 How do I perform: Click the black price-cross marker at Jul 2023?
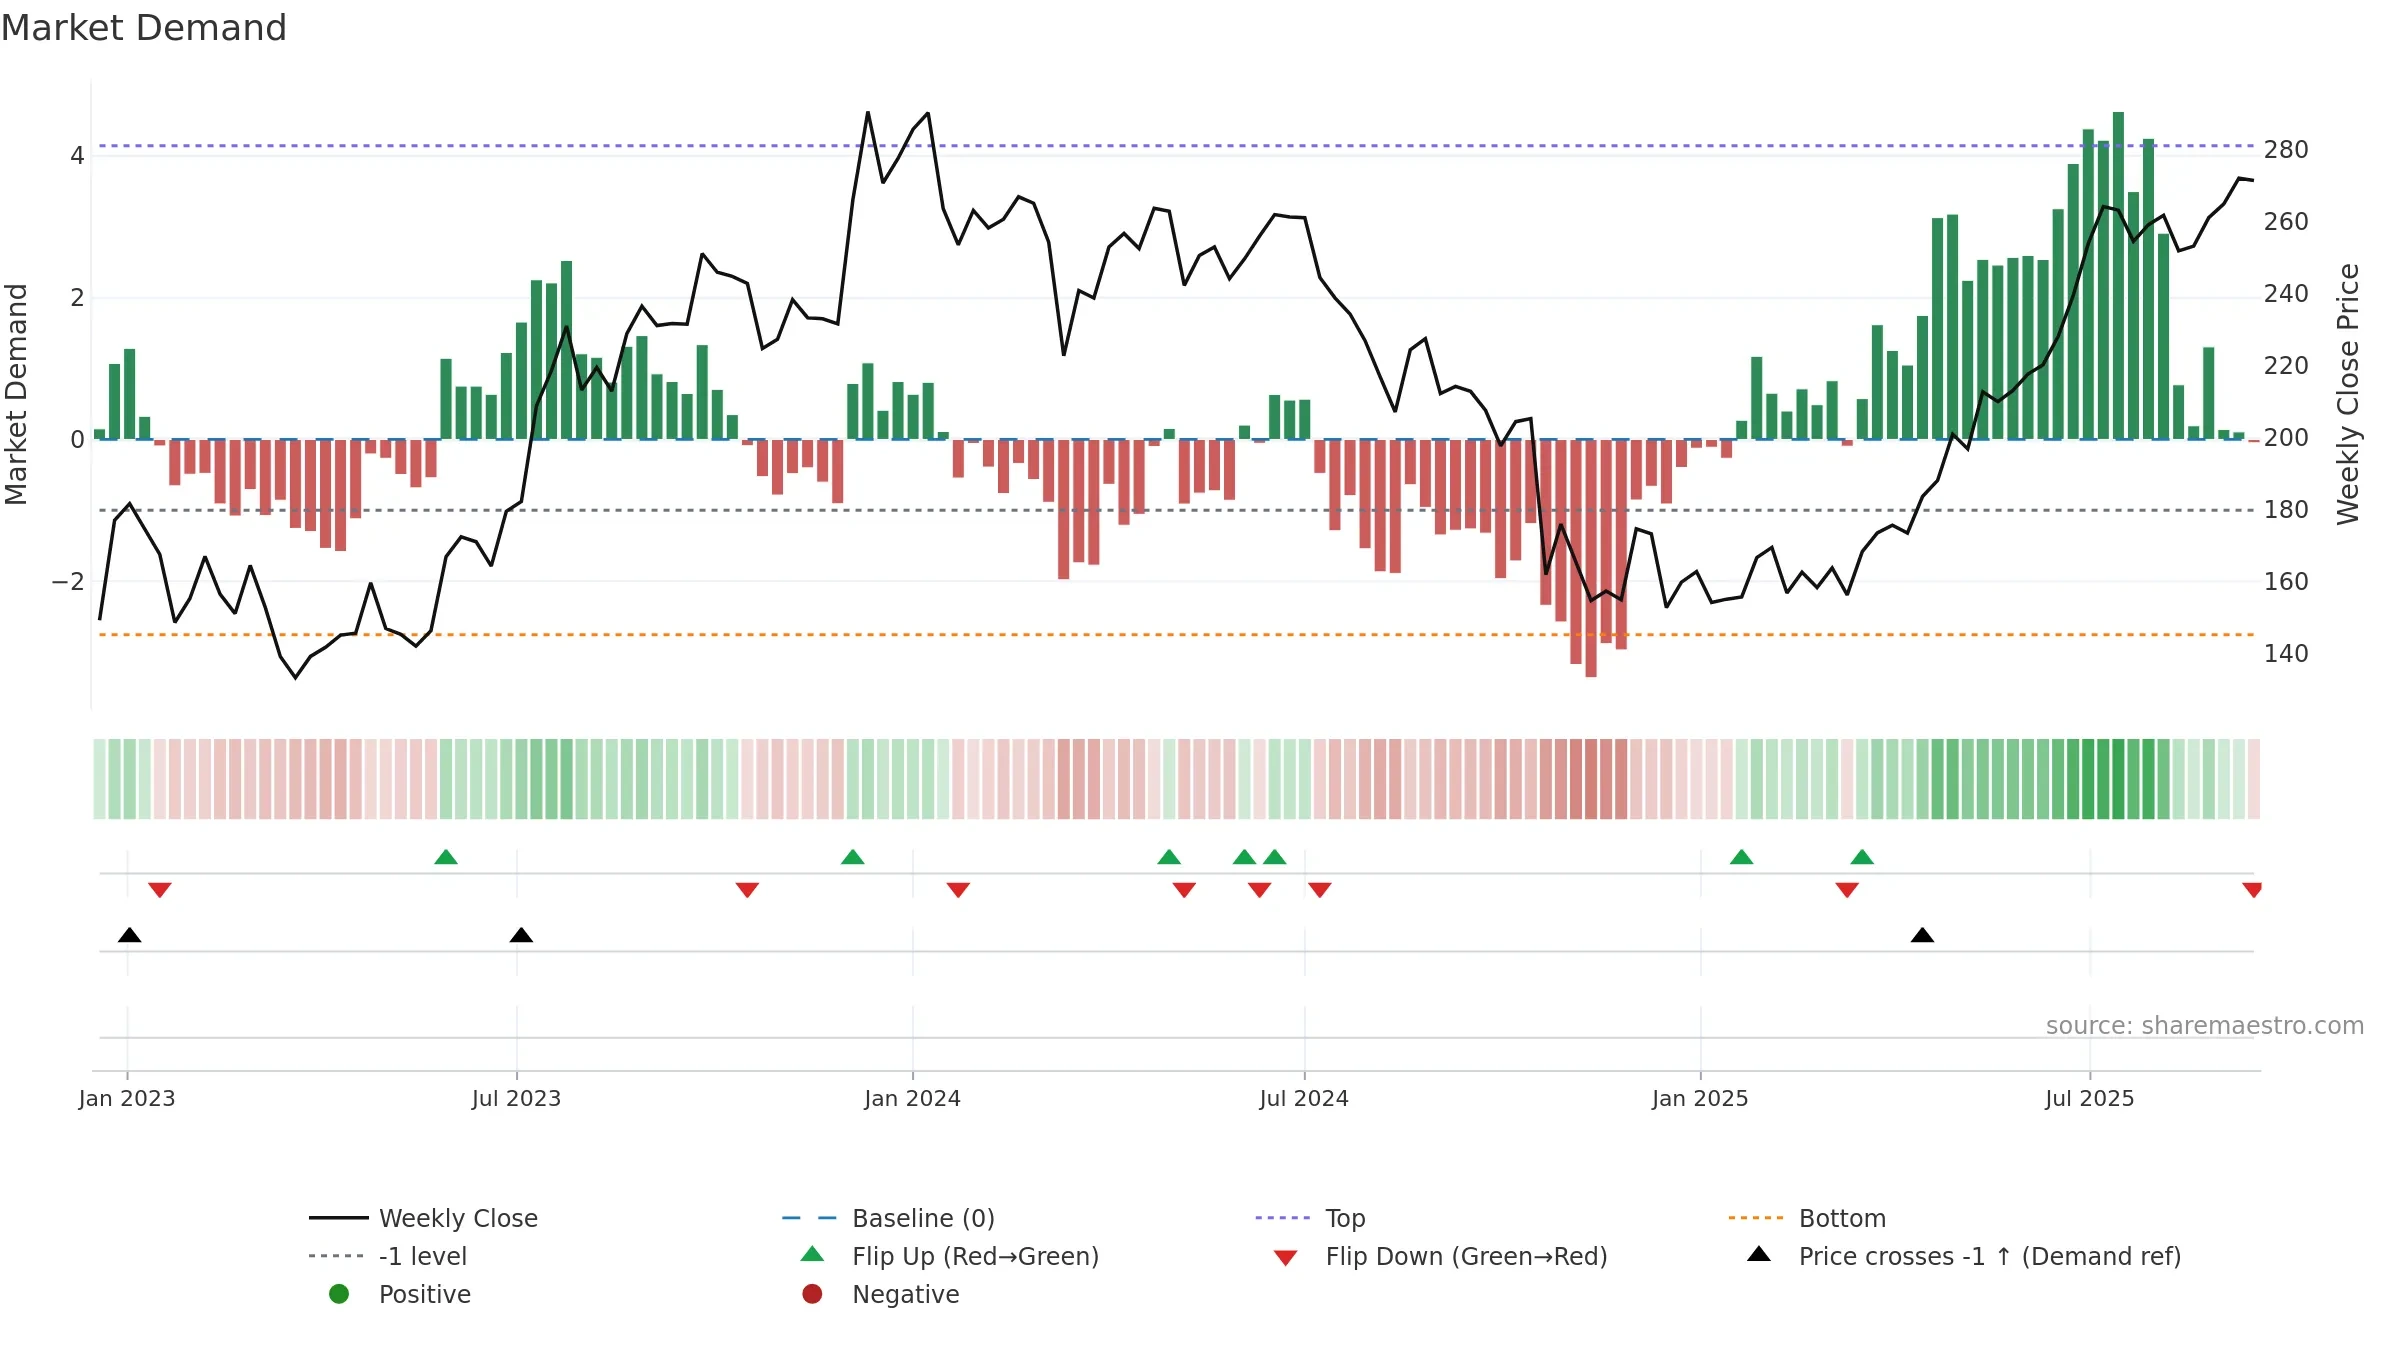521,935
